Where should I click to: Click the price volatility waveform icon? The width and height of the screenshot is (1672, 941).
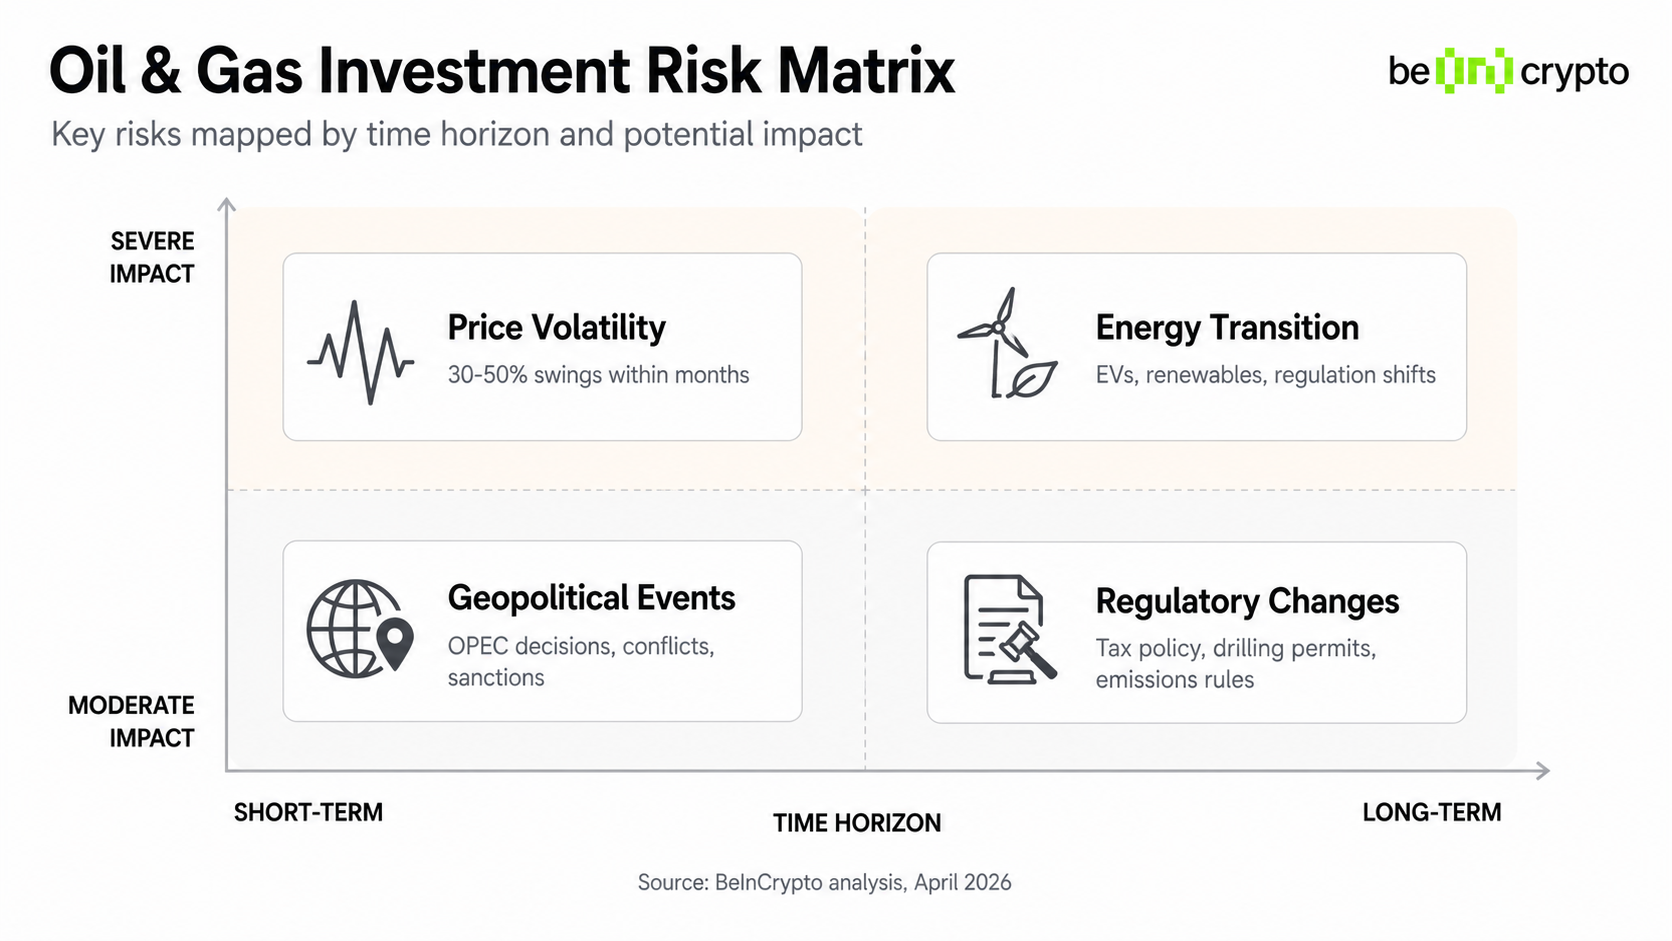click(361, 351)
